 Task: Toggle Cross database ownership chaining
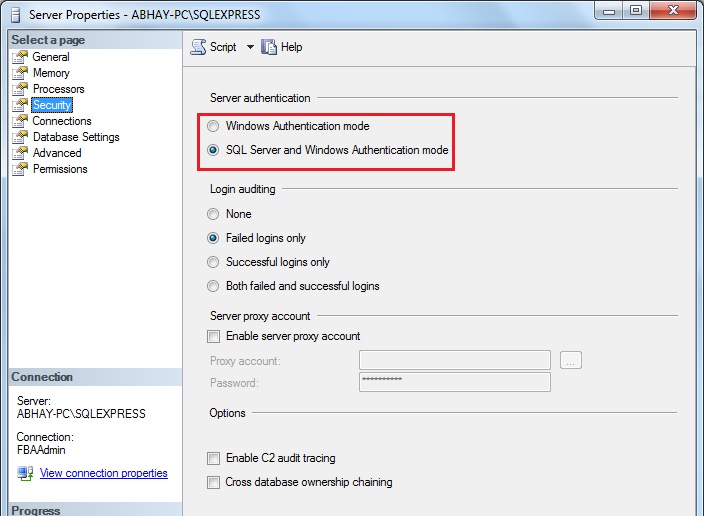click(x=213, y=482)
